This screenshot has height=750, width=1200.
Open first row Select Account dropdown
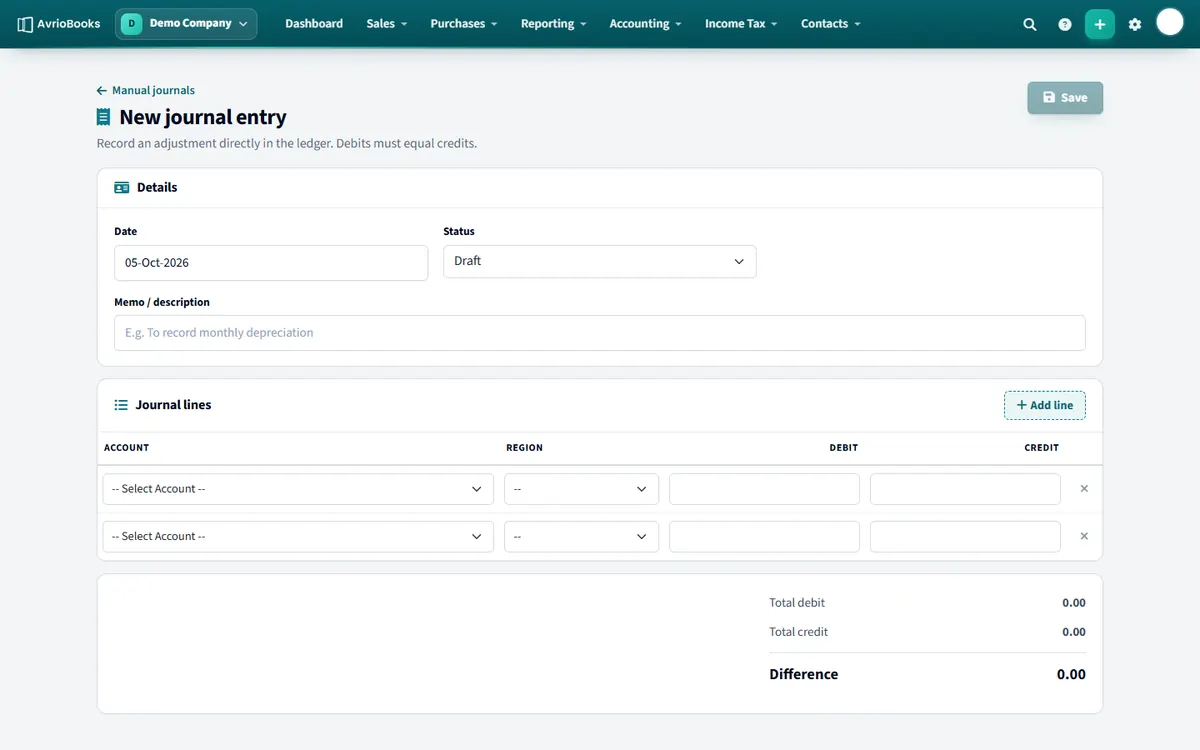(298, 489)
